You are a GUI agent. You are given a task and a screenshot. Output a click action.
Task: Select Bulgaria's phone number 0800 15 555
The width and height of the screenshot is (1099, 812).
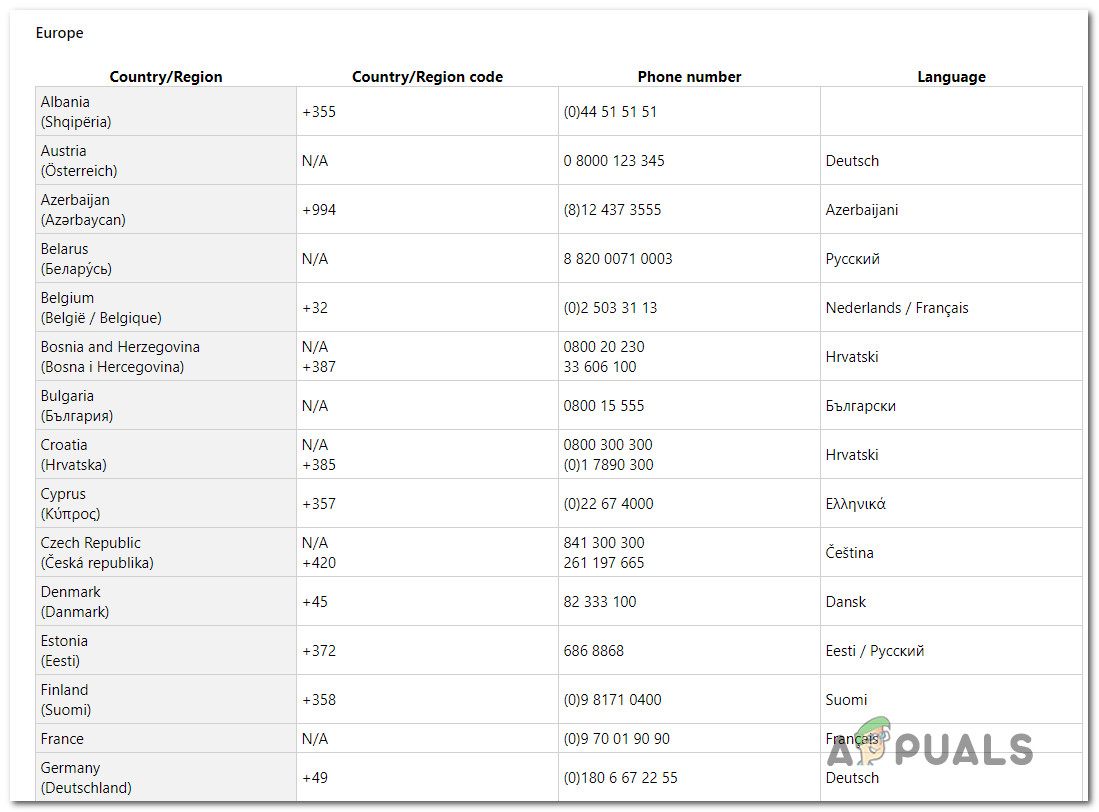[604, 406]
